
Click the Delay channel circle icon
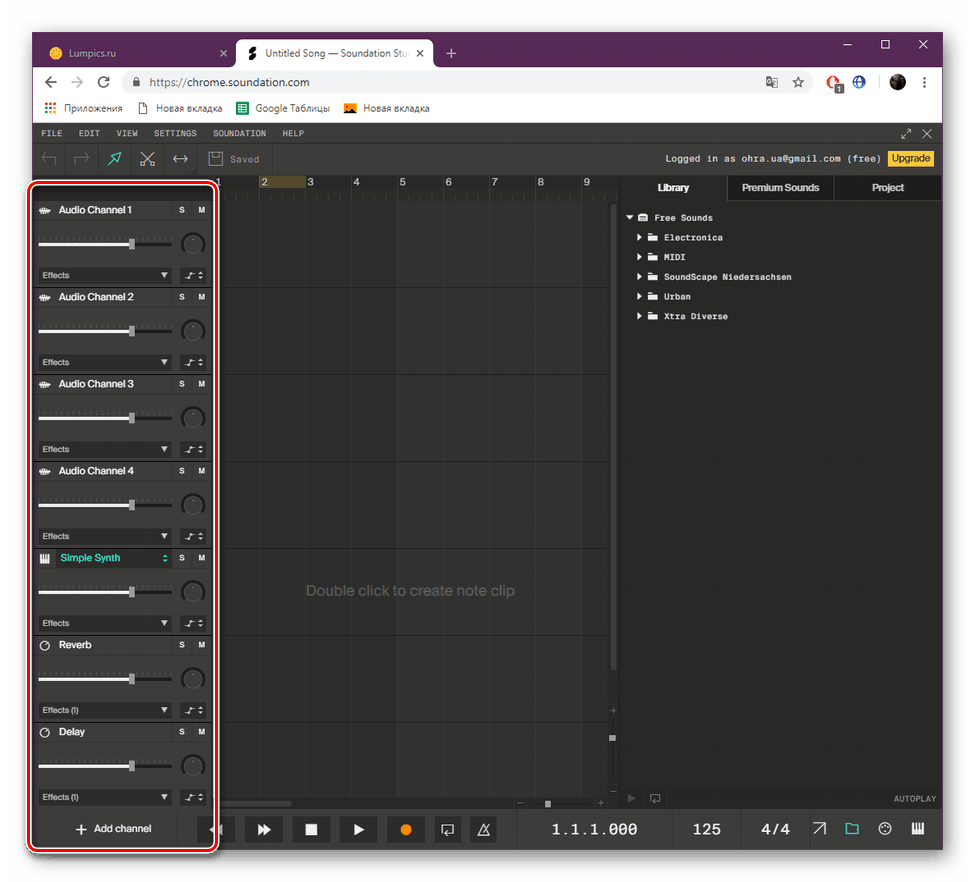point(45,733)
